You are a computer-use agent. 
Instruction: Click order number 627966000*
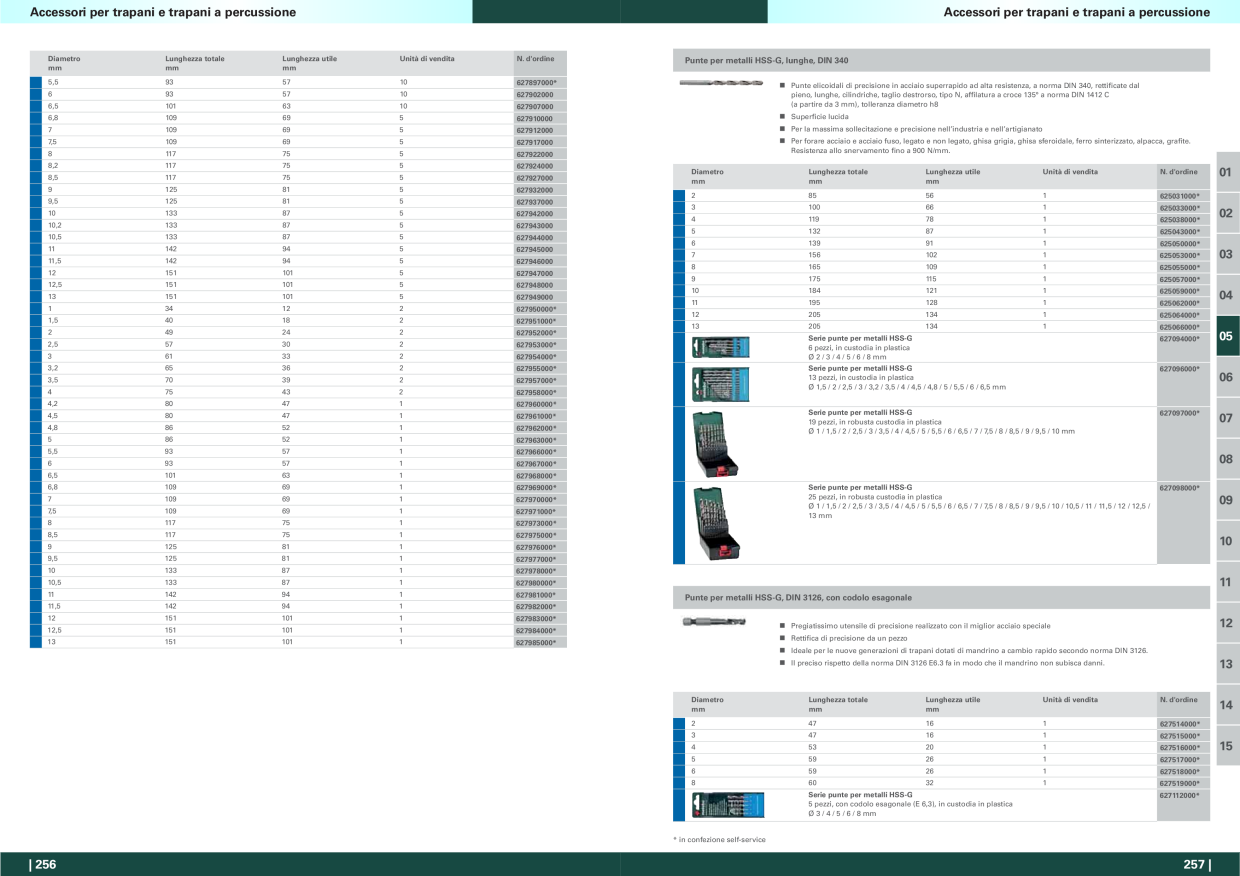point(535,452)
